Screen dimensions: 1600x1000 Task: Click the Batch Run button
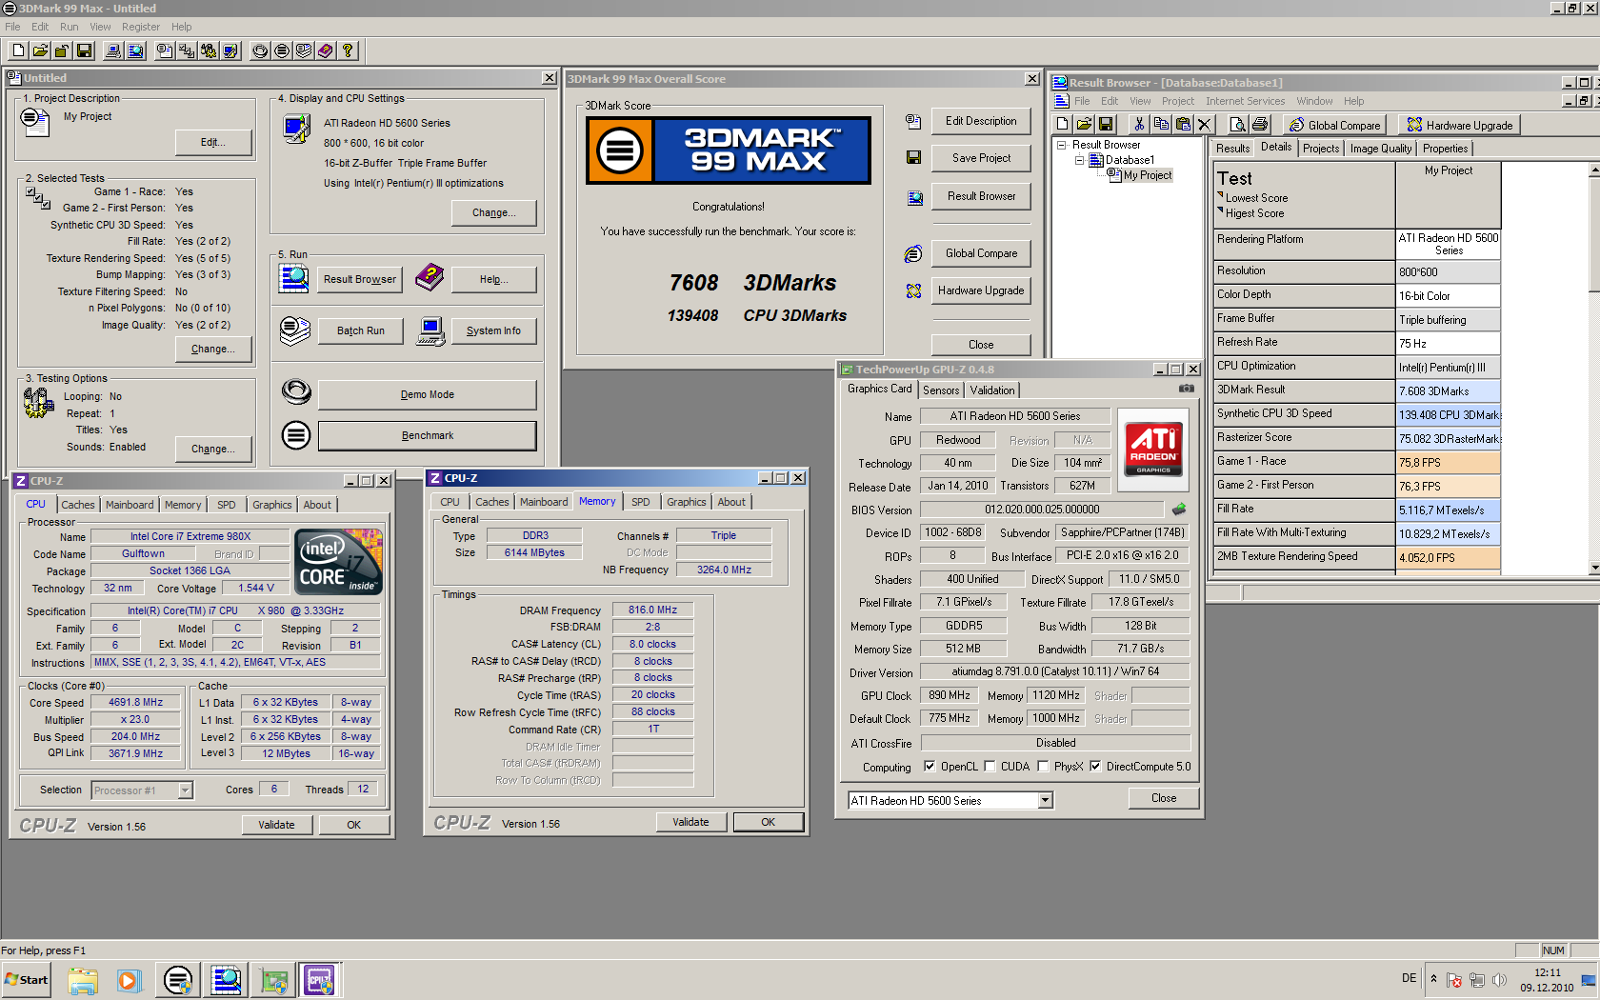[x=360, y=331]
